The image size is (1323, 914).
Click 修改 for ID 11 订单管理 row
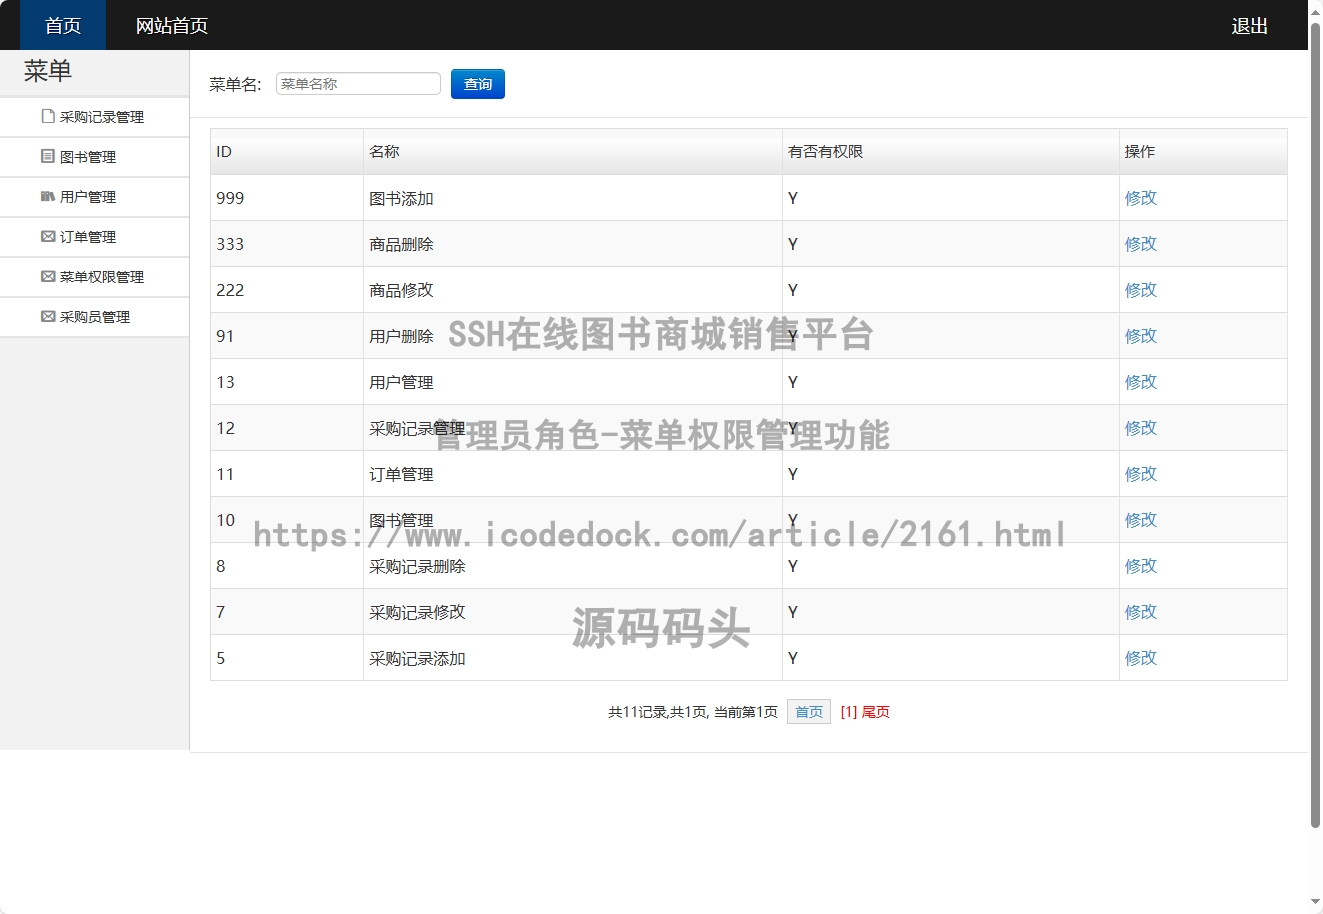1141,474
